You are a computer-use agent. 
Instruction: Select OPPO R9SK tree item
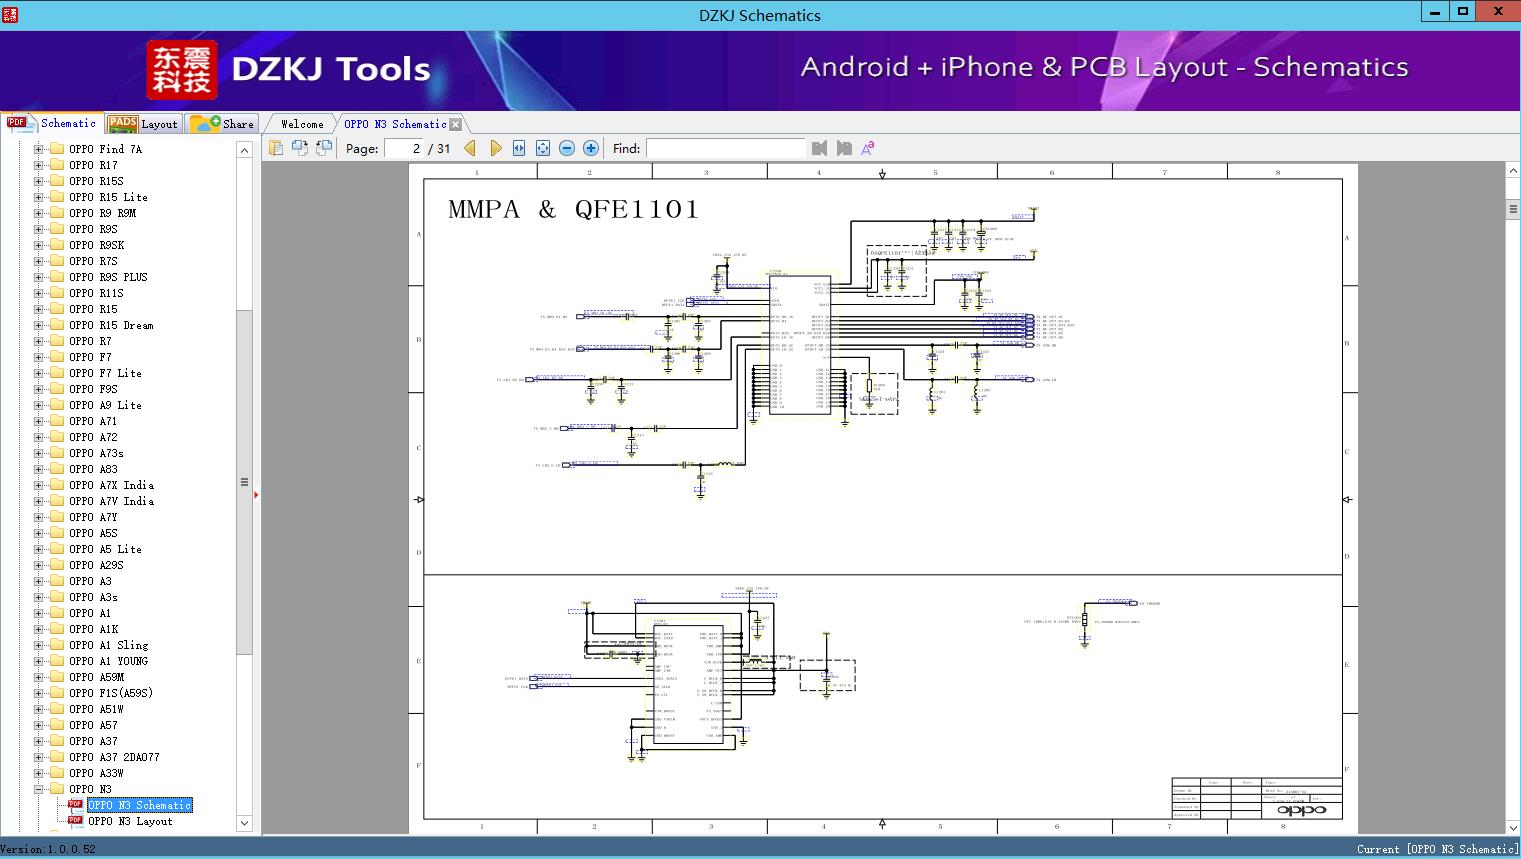[x=96, y=245]
